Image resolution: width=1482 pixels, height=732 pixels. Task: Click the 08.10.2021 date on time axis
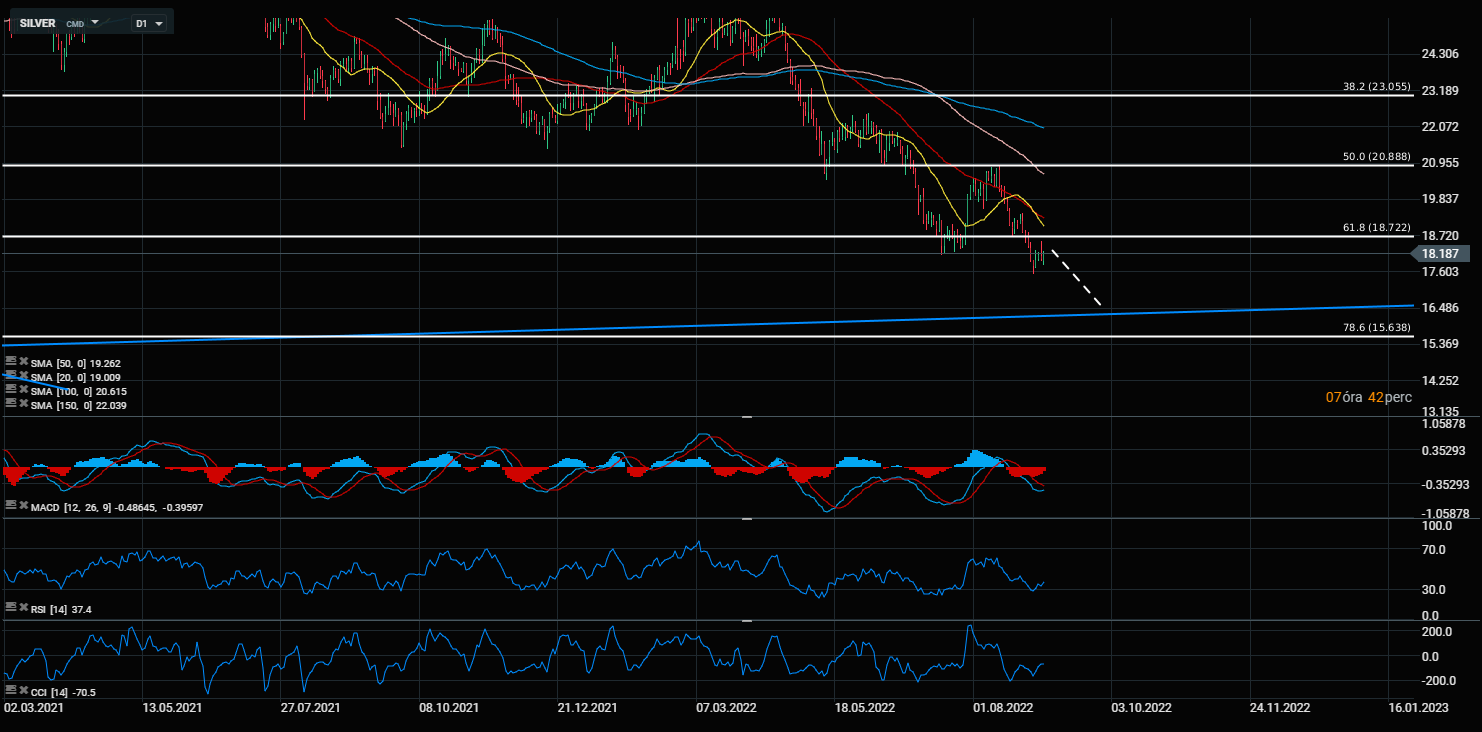tap(449, 708)
